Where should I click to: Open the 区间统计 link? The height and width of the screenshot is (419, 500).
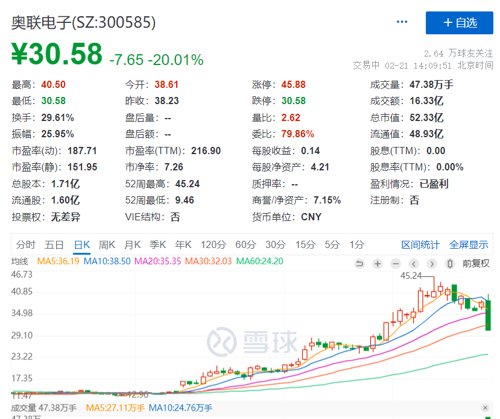pos(420,245)
